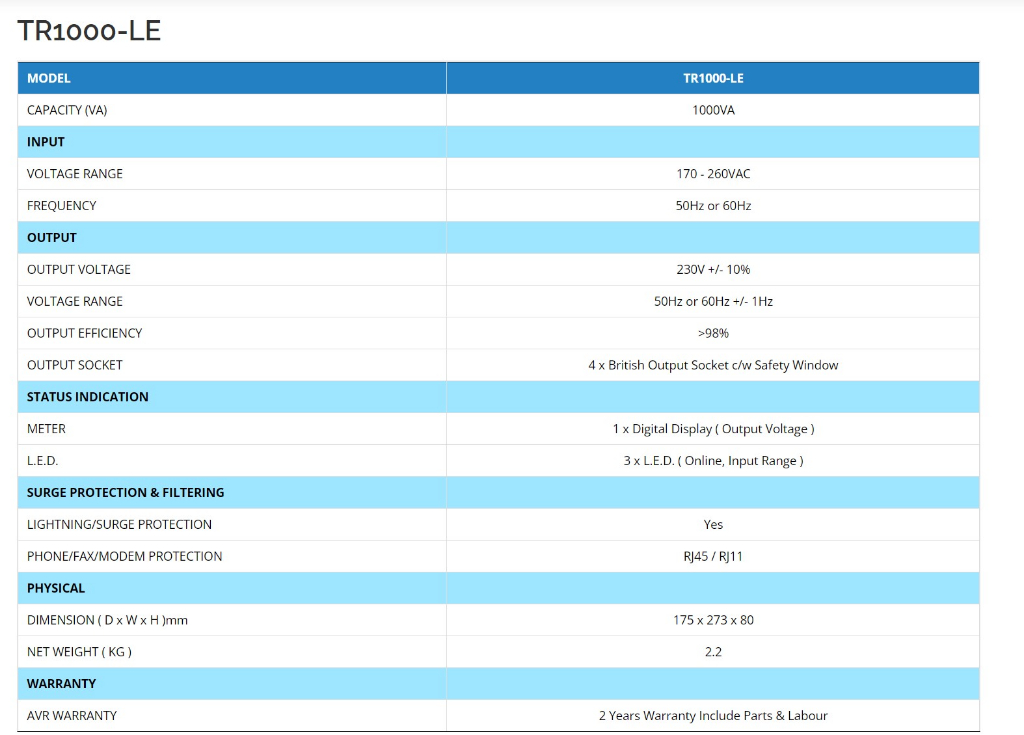The image size is (1024, 735).
Task: Click the STATUS INDICATION section header
Action: [88, 397]
